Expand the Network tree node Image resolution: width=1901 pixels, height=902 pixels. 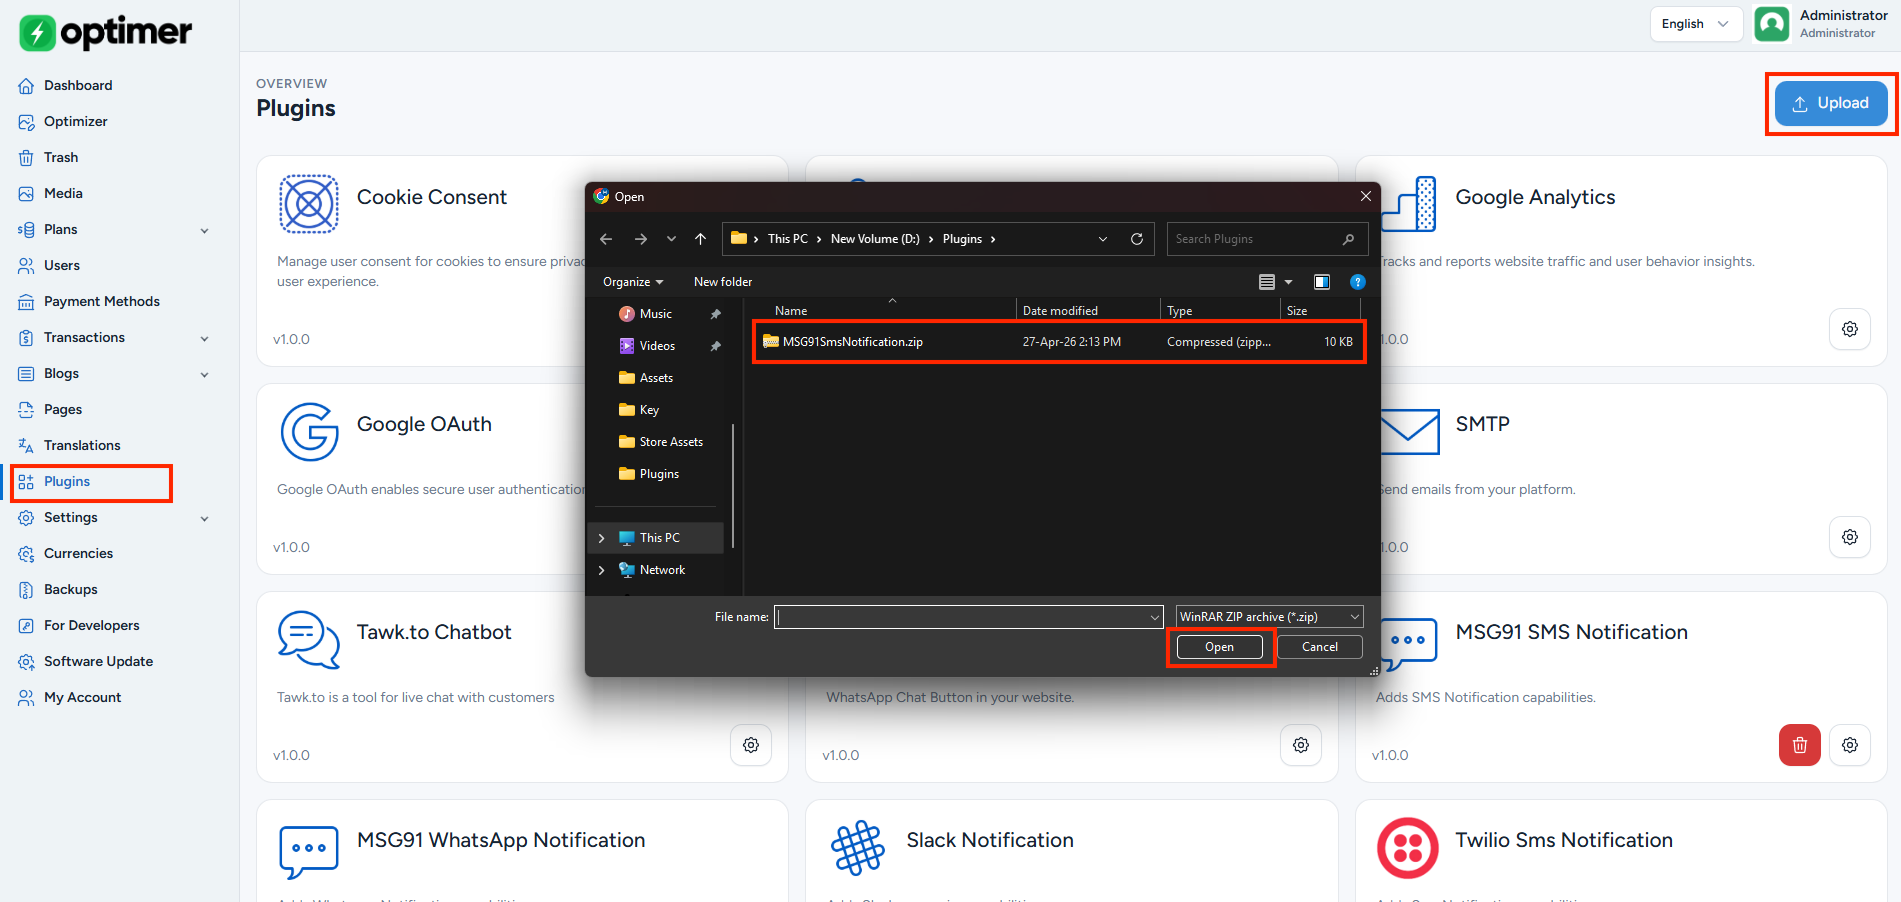[601, 570]
